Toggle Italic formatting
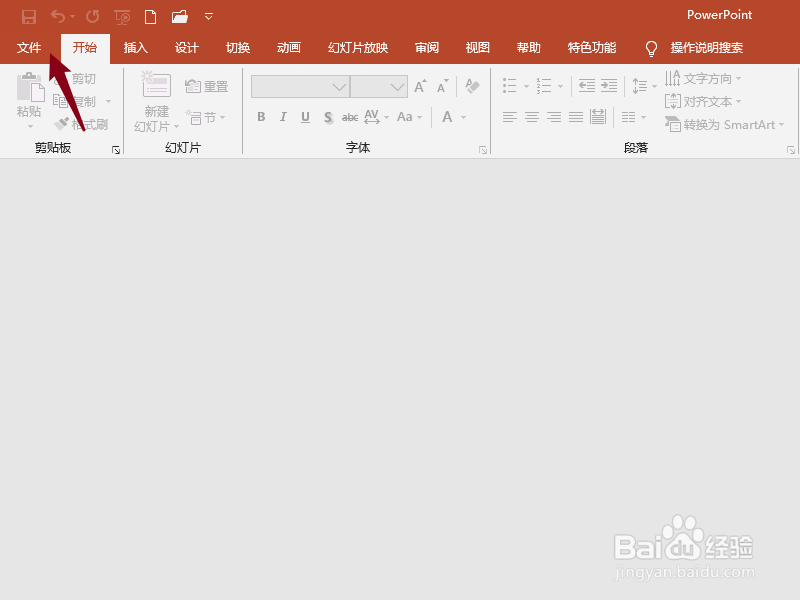 [283, 117]
